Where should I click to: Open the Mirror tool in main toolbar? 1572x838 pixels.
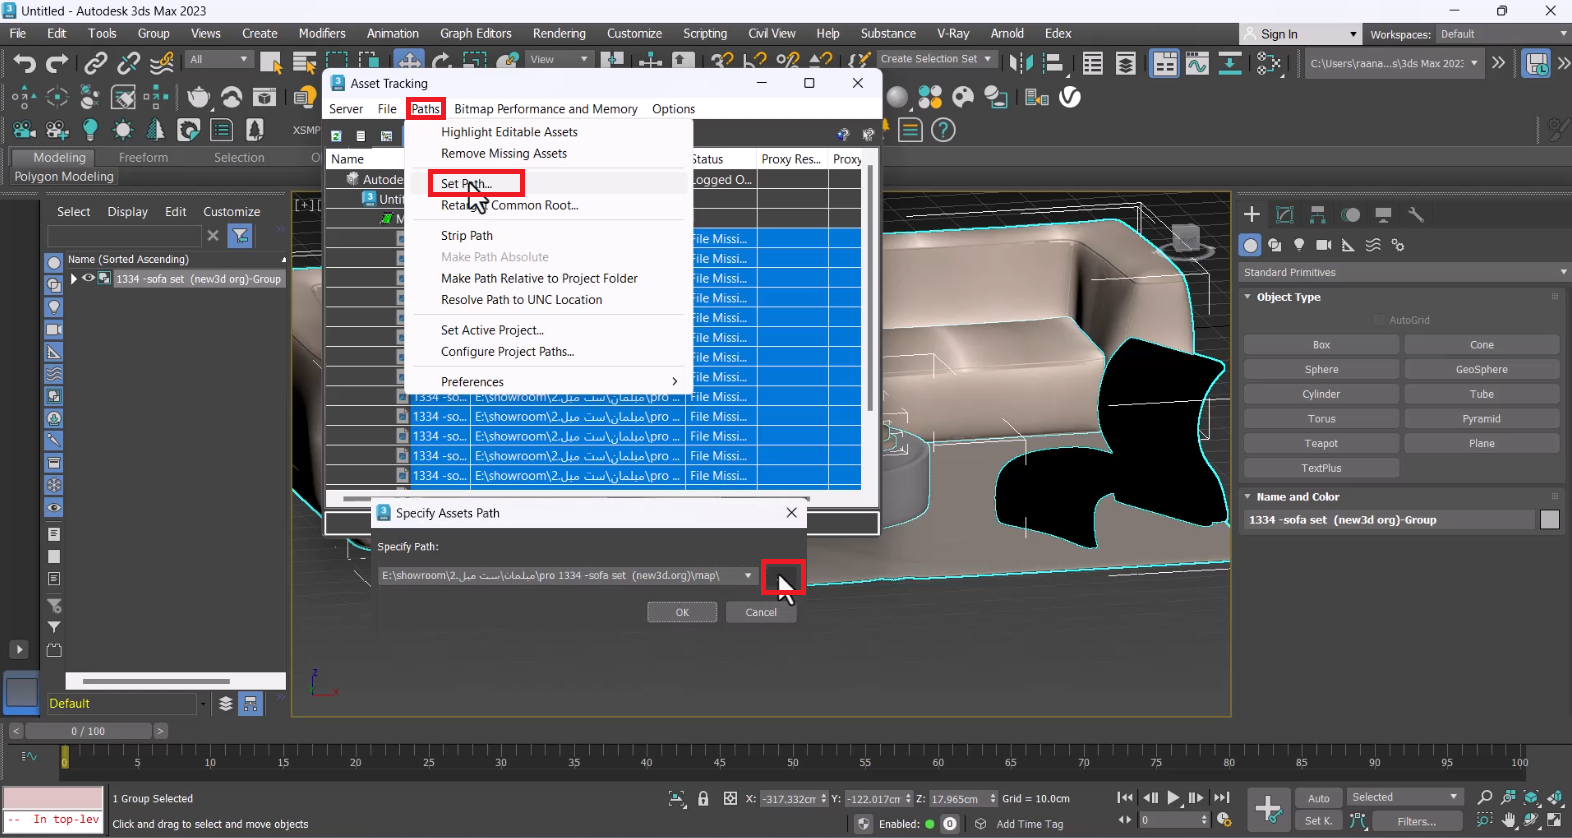(x=1021, y=63)
